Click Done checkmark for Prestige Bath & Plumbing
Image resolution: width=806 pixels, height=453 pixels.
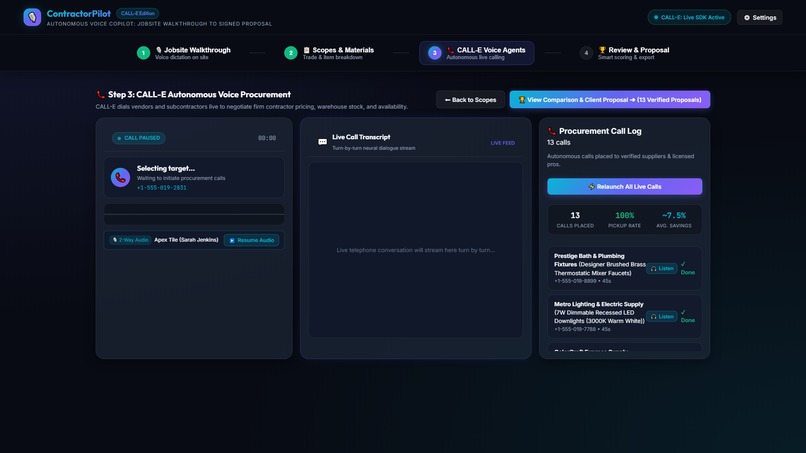tap(687, 268)
